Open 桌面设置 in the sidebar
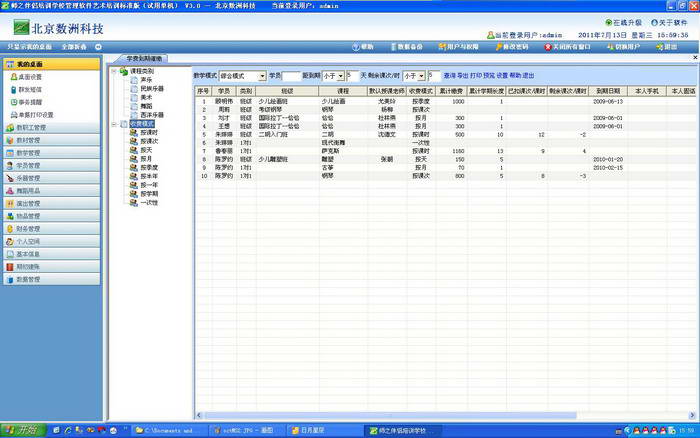The image size is (700, 438). click(26, 77)
